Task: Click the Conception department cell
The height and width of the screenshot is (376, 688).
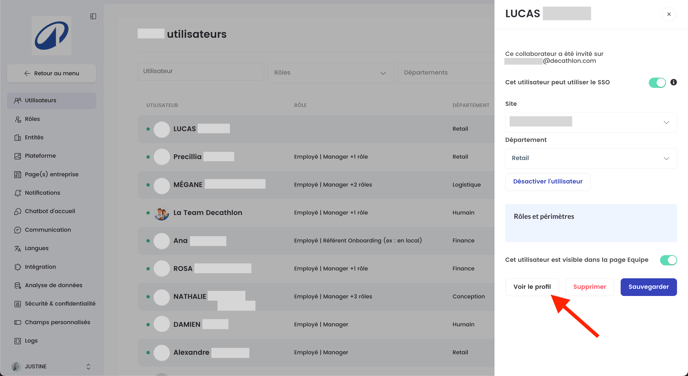Action: 469,297
